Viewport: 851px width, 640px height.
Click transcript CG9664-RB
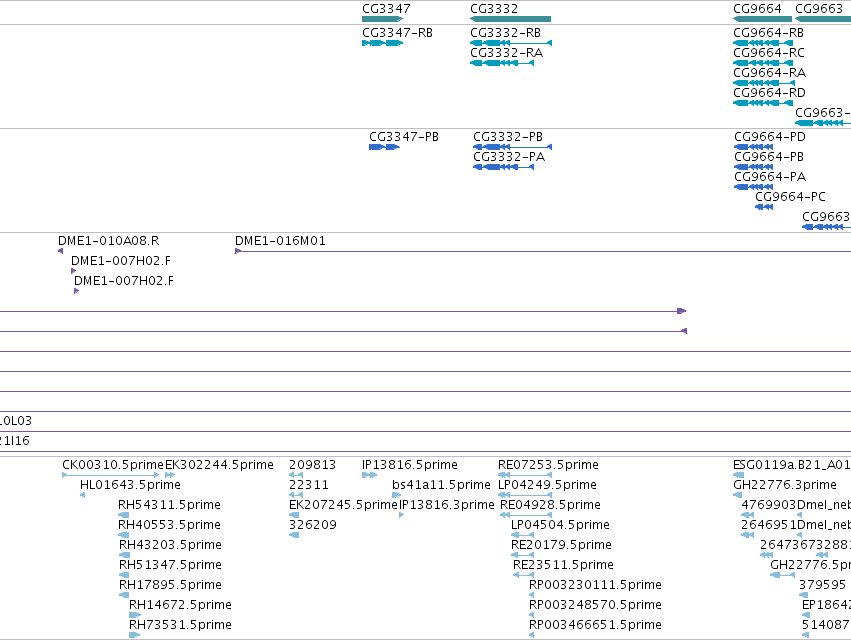pos(769,33)
